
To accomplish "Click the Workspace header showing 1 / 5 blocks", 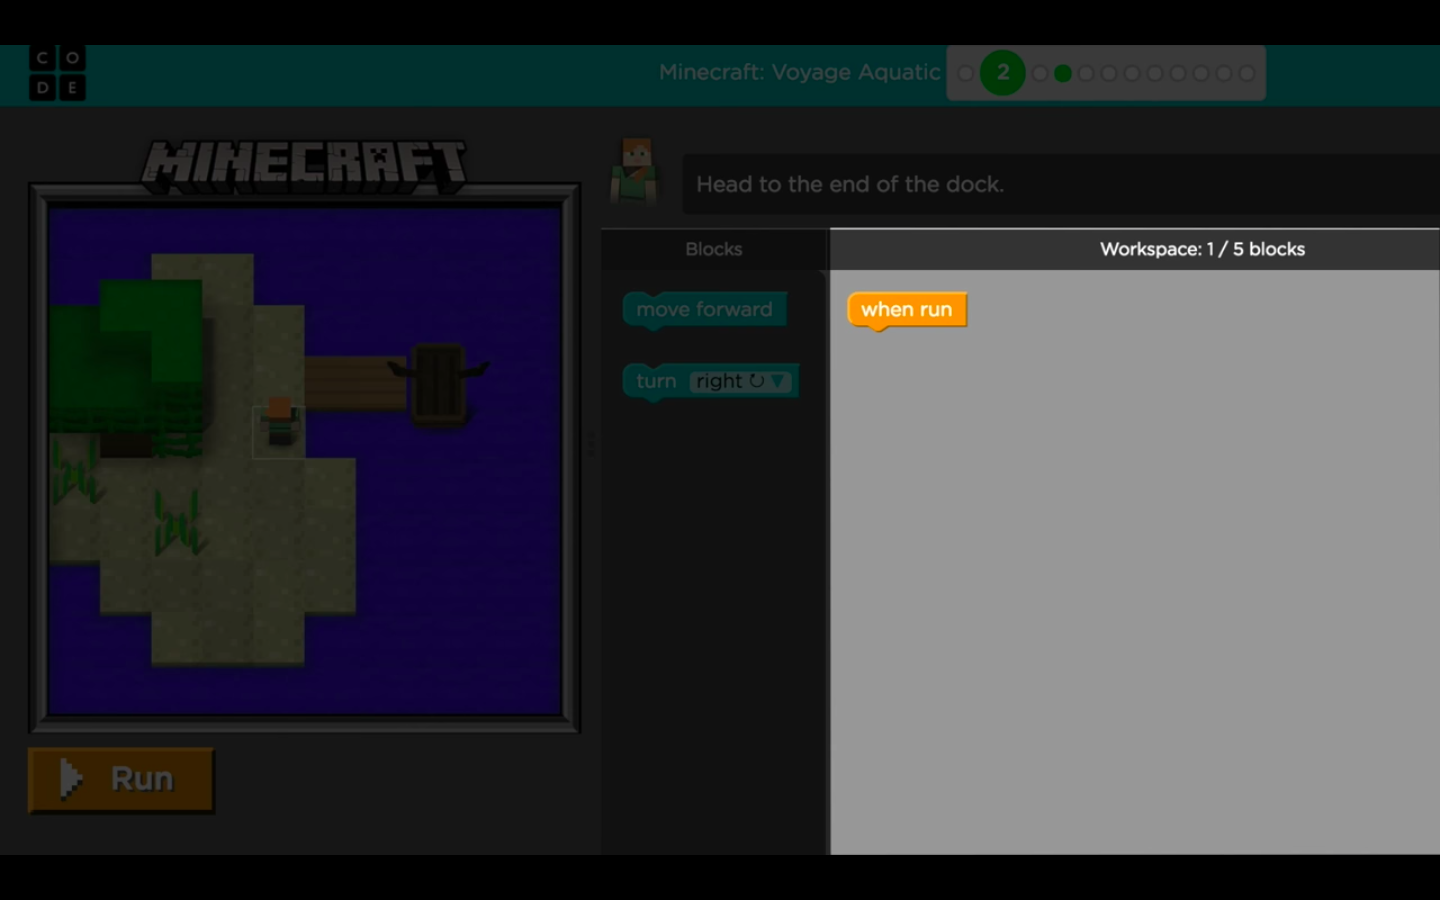I will coord(1202,249).
